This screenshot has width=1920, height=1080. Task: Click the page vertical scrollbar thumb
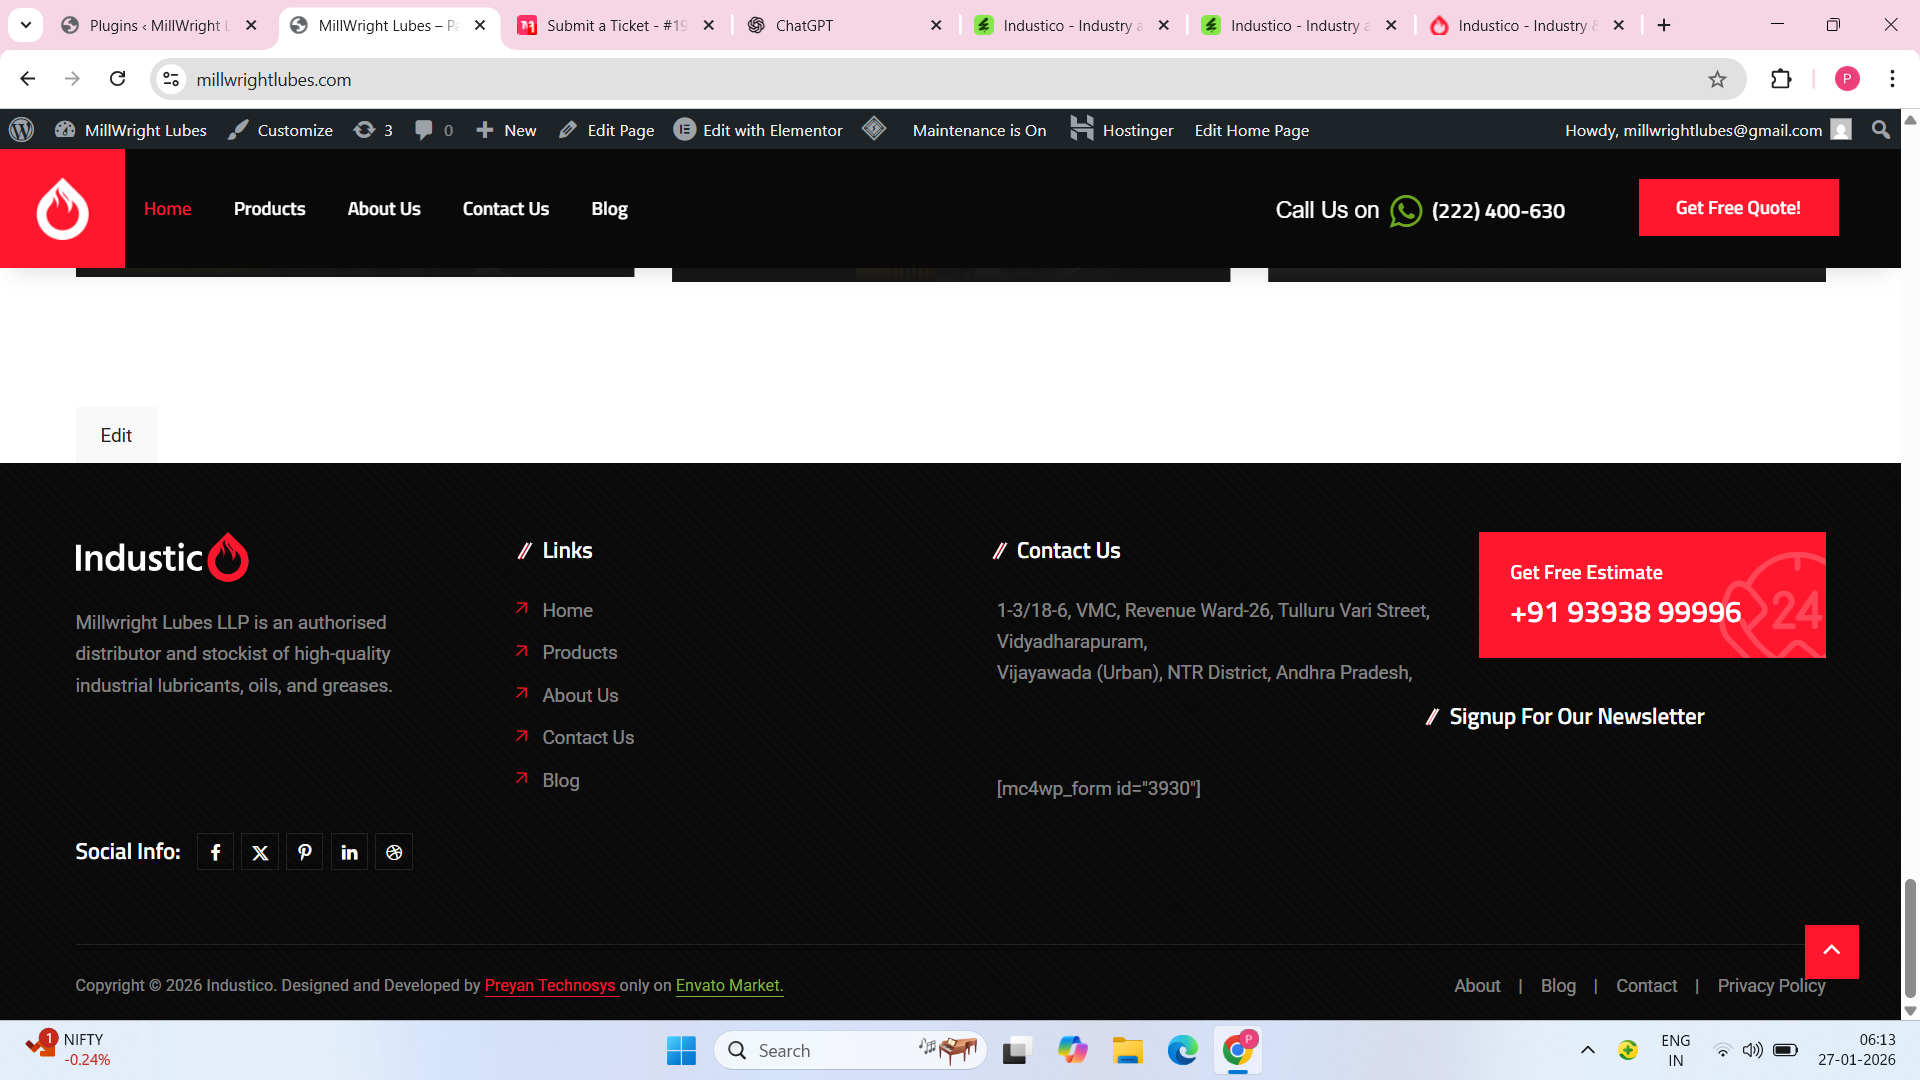tap(1910, 938)
